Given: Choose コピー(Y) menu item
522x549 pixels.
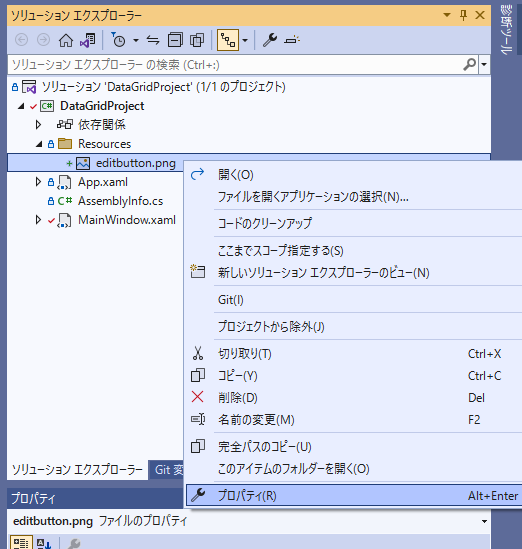Looking at the screenshot, I should click(x=354, y=376).
